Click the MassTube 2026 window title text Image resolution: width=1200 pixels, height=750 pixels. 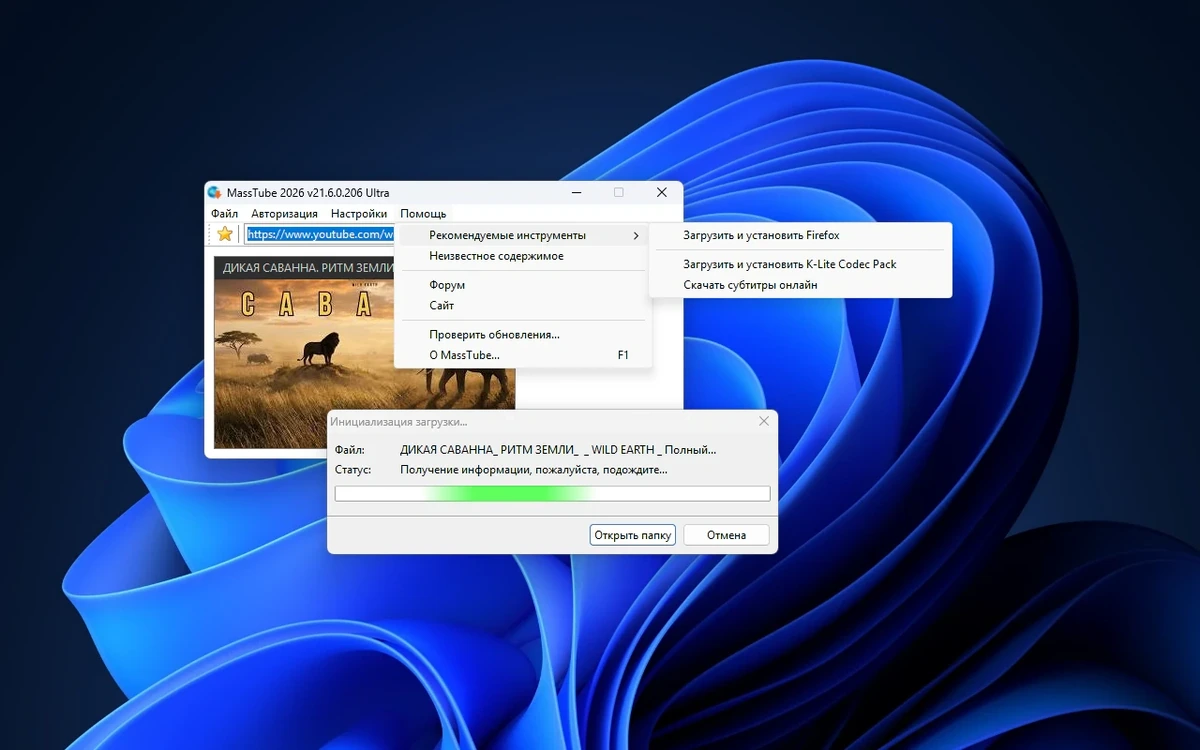[x=309, y=192]
